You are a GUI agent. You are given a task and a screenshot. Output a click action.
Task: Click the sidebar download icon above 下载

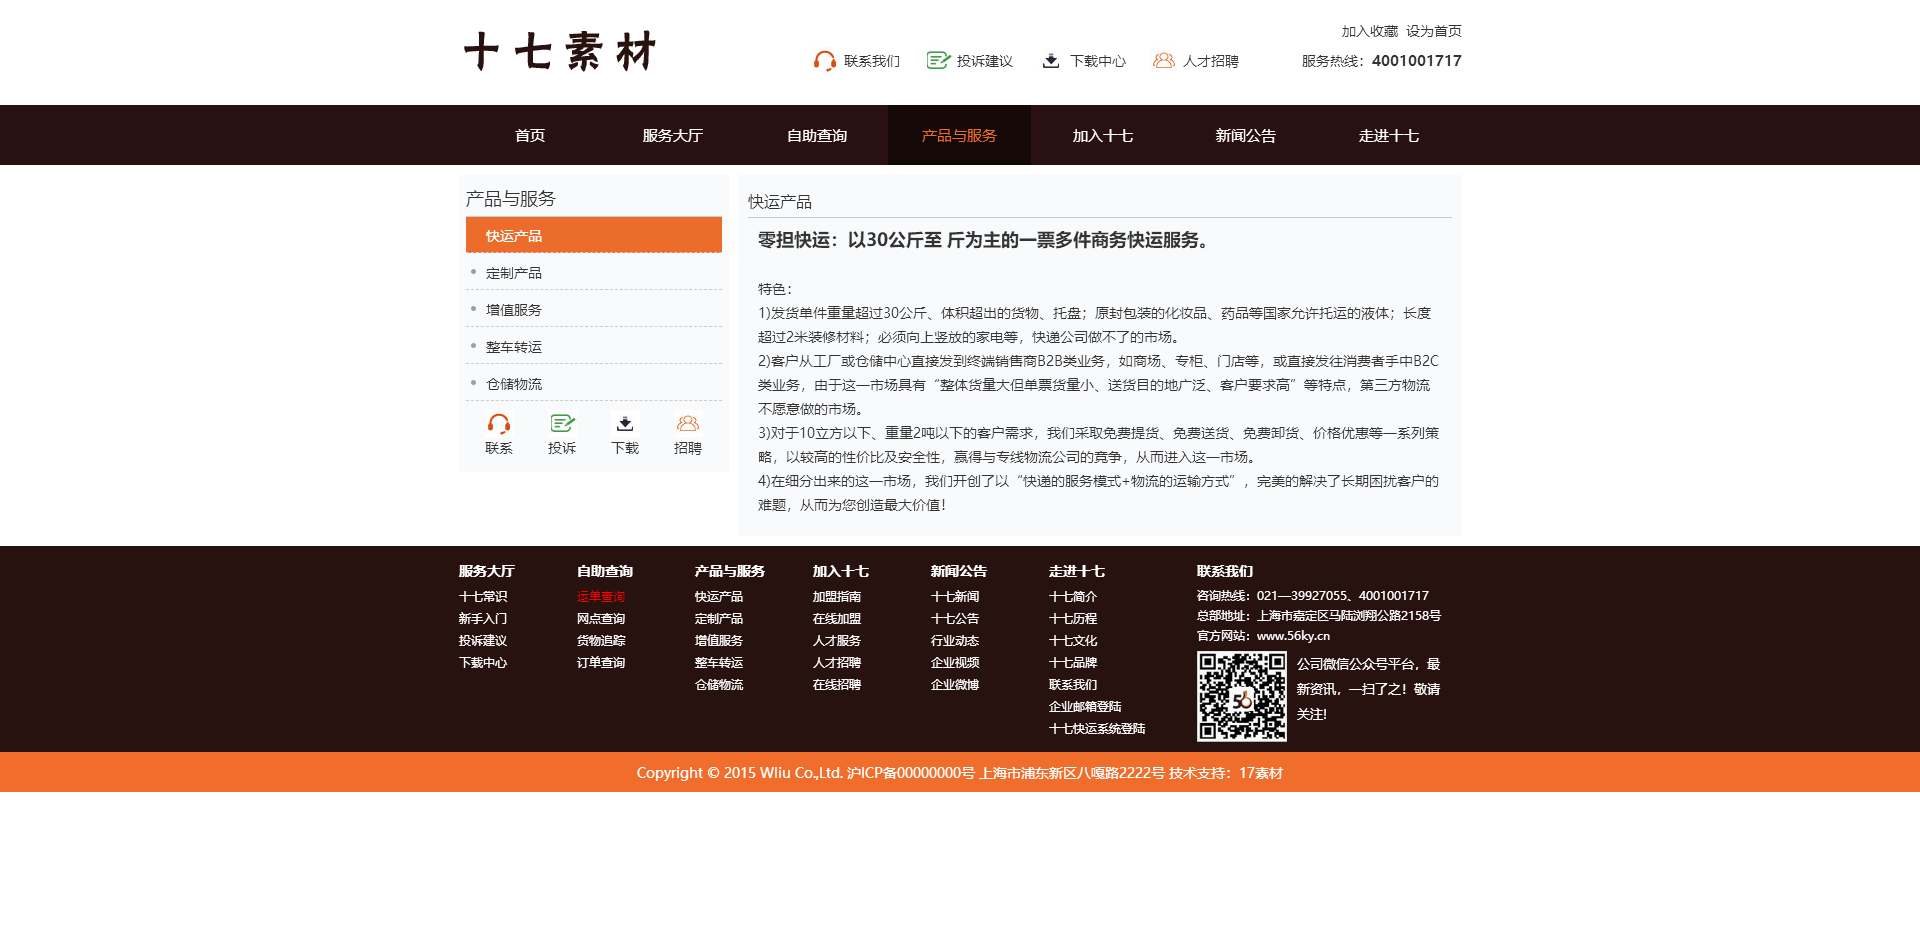(625, 424)
